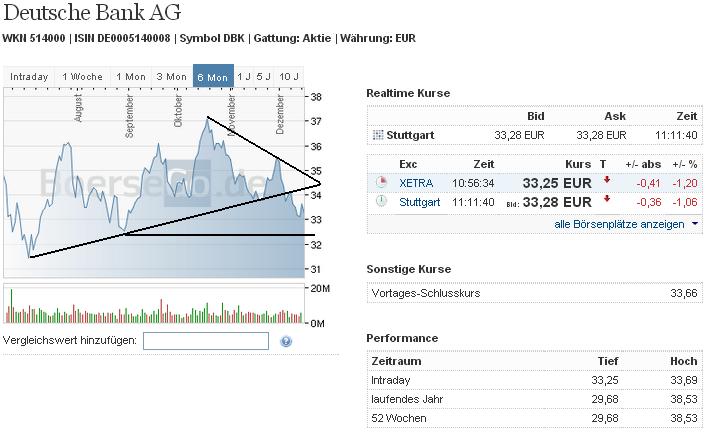Show the 1 Mon chart range
This screenshot has width=711, height=435.
point(130,77)
